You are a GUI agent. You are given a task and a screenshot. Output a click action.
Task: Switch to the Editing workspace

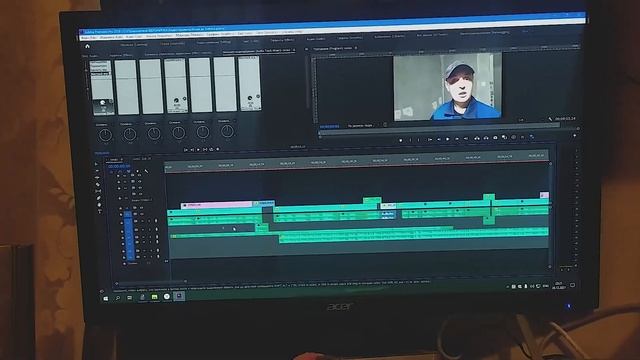click(214, 42)
